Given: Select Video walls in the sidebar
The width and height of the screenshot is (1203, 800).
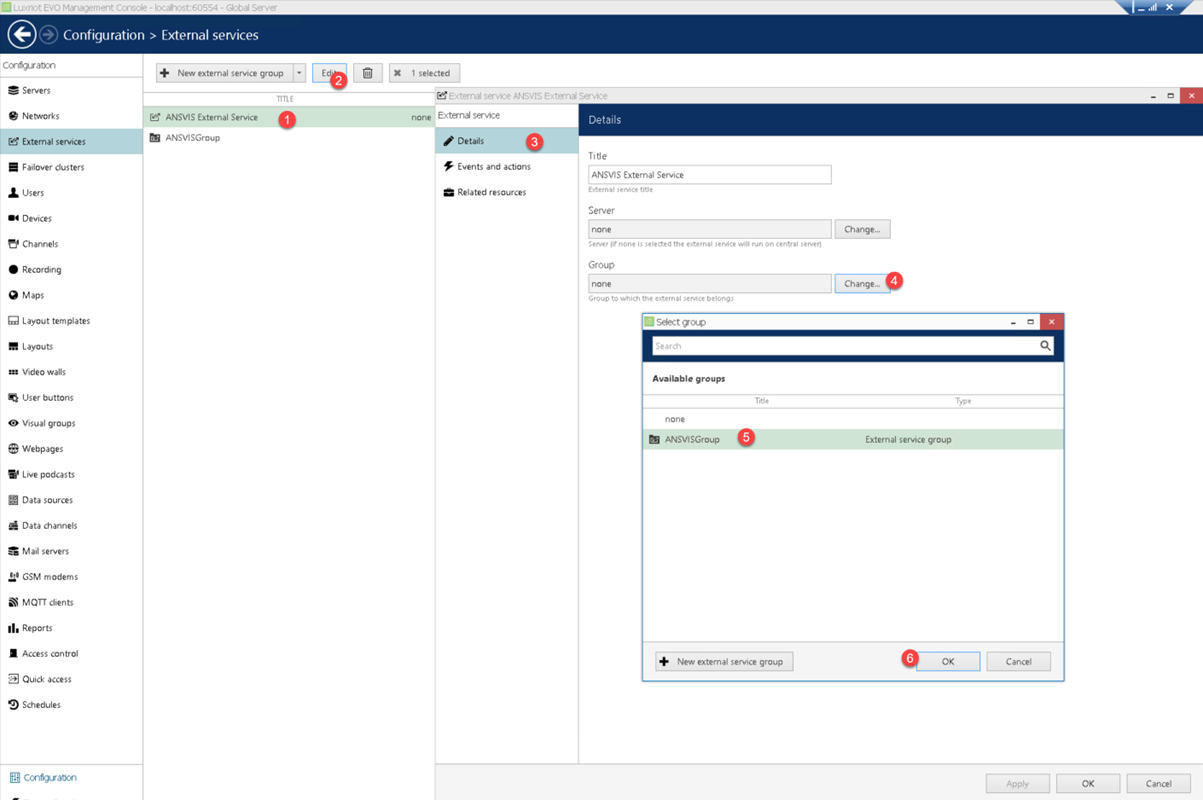Looking at the screenshot, I should coord(43,372).
